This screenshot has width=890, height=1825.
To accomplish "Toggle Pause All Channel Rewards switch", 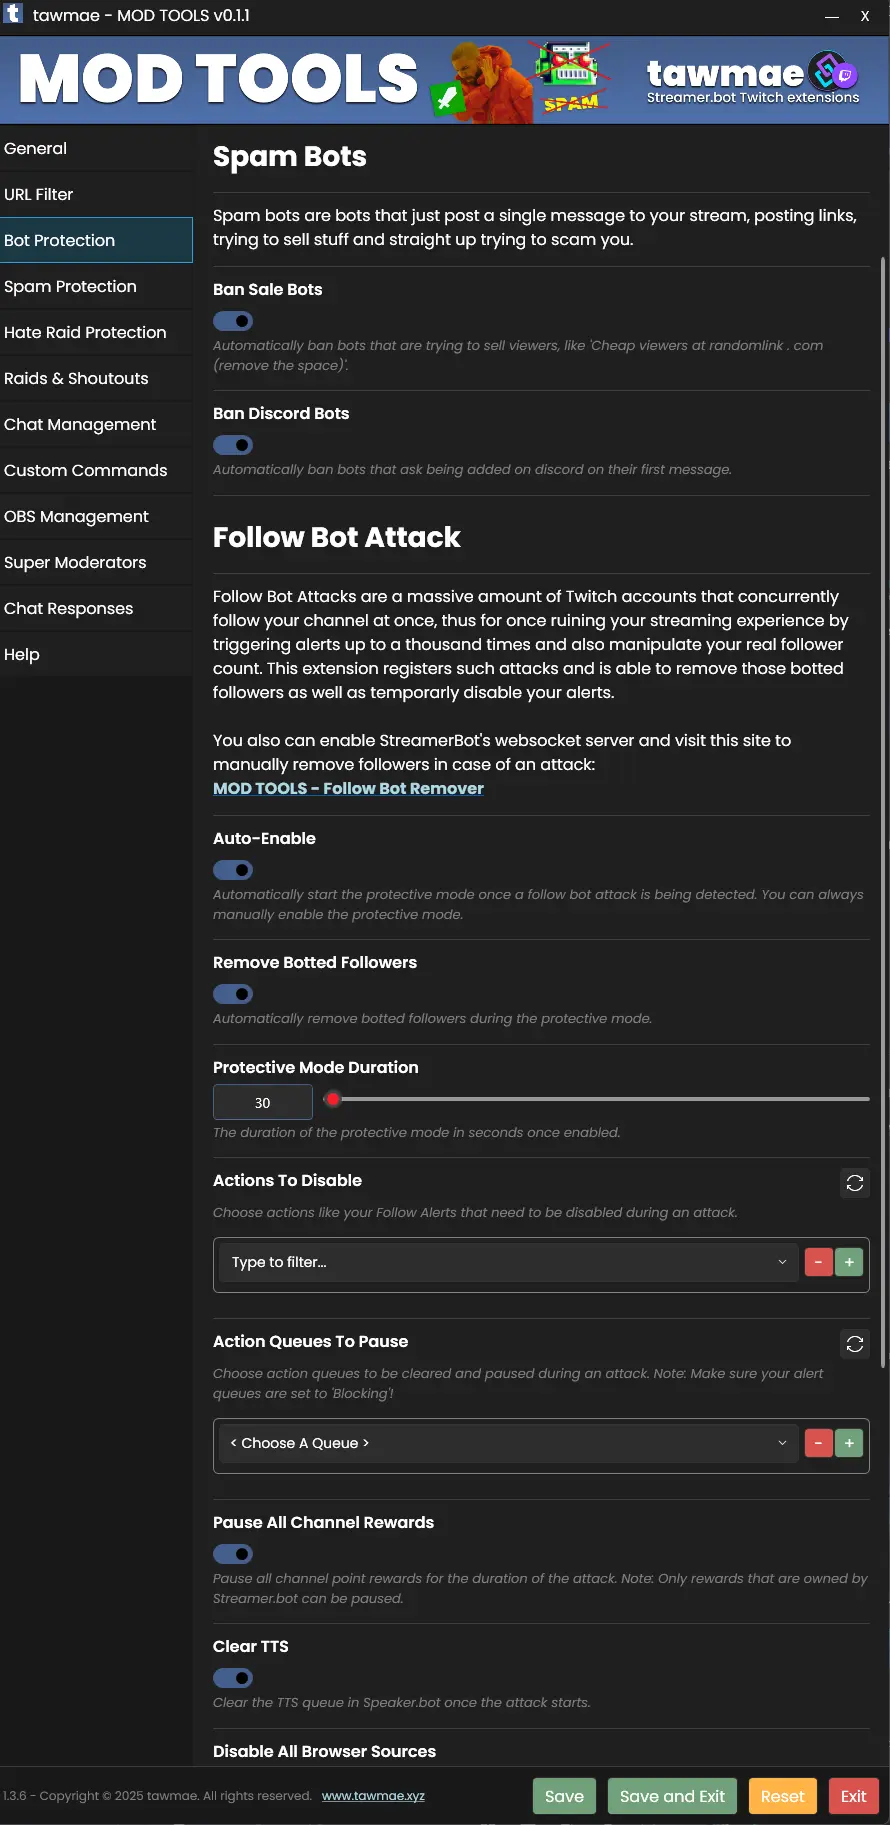I will coord(233,1554).
